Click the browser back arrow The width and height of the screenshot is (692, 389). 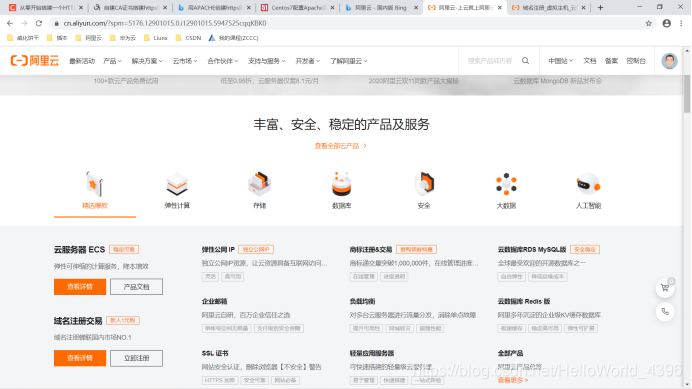coord(10,23)
